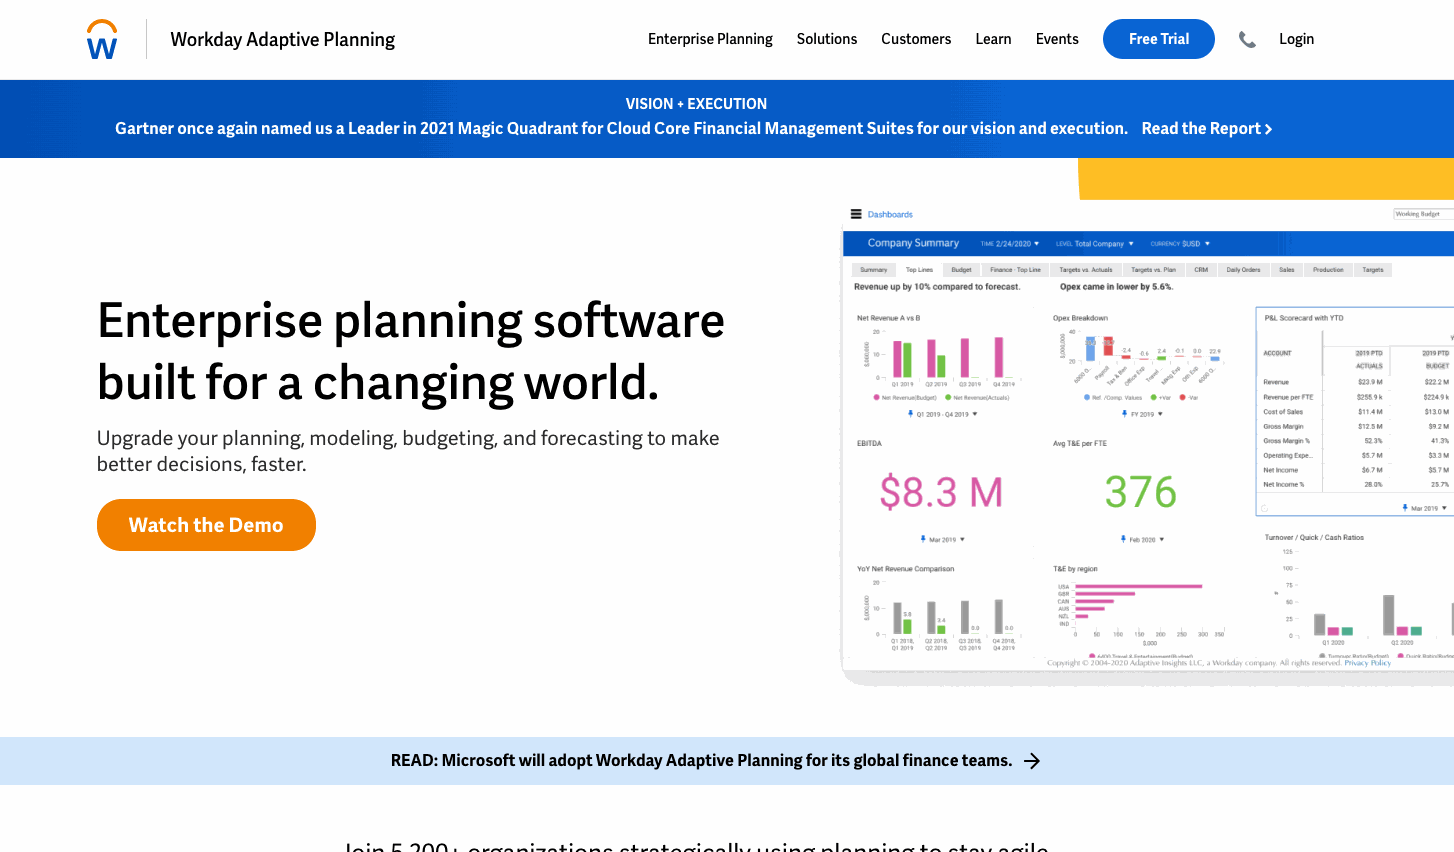1454x852 pixels.
Task: Click the pin icon under EBITDA value
Action: coord(923,539)
